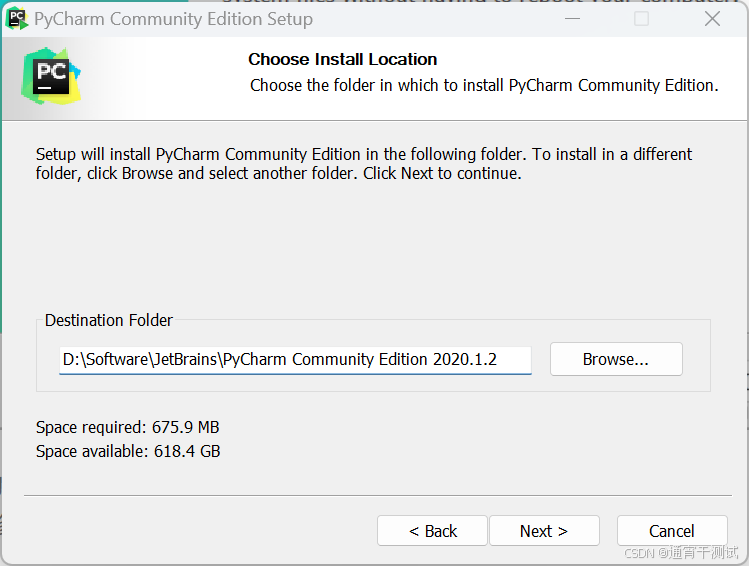Click the 'Choose Install Location' heading
Image resolution: width=749 pixels, height=566 pixels.
tap(342, 59)
